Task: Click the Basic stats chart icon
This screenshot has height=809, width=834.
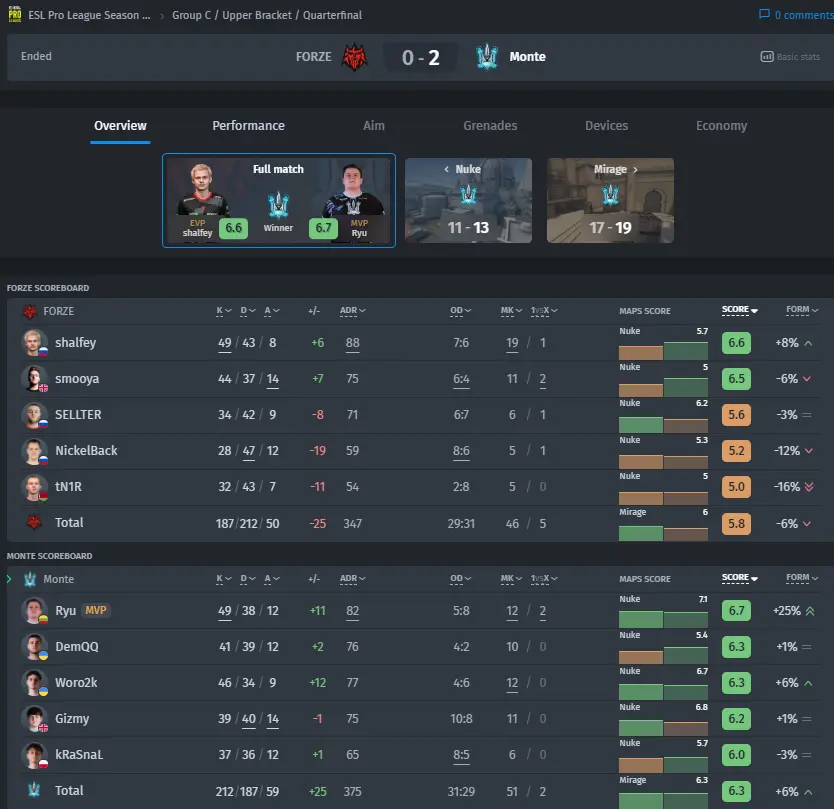Action: point(766,56)
